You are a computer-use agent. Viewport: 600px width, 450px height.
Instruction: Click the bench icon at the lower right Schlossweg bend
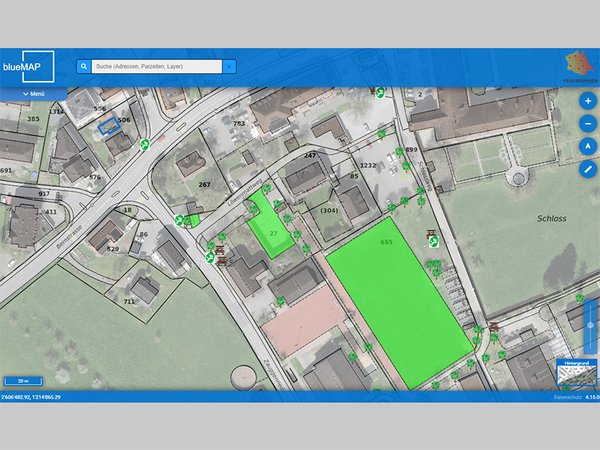(494, 327)
